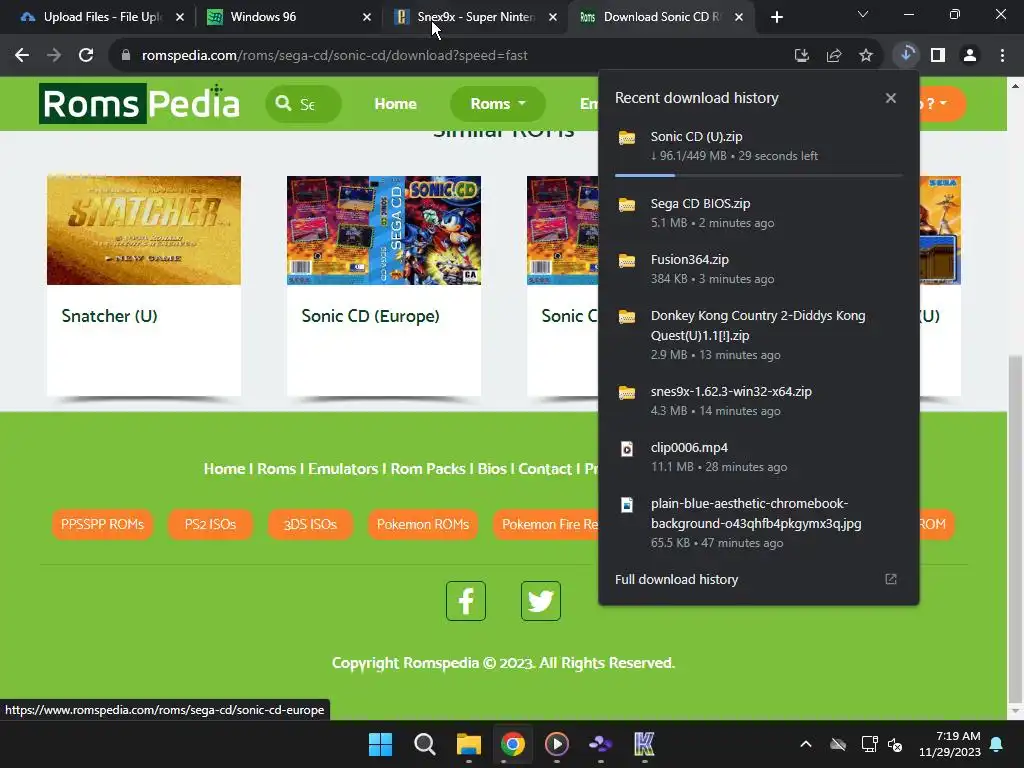Viewport: 1024px width, 768px height.
Task: Reload the Romspedia page
Action: coord(86,56)
